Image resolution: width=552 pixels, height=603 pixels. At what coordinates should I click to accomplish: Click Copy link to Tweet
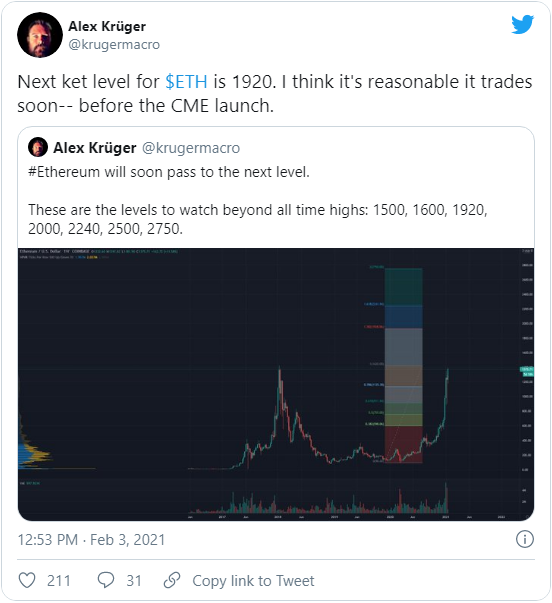pyautogui.click(x=253, y=581)
